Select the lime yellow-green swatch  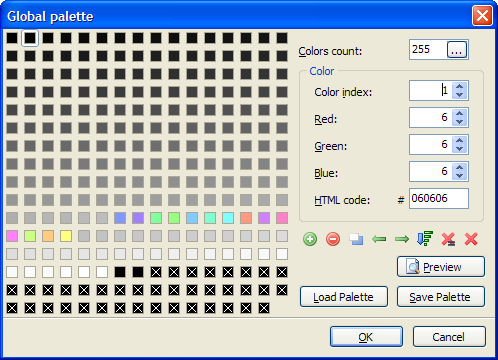(30, 236)
